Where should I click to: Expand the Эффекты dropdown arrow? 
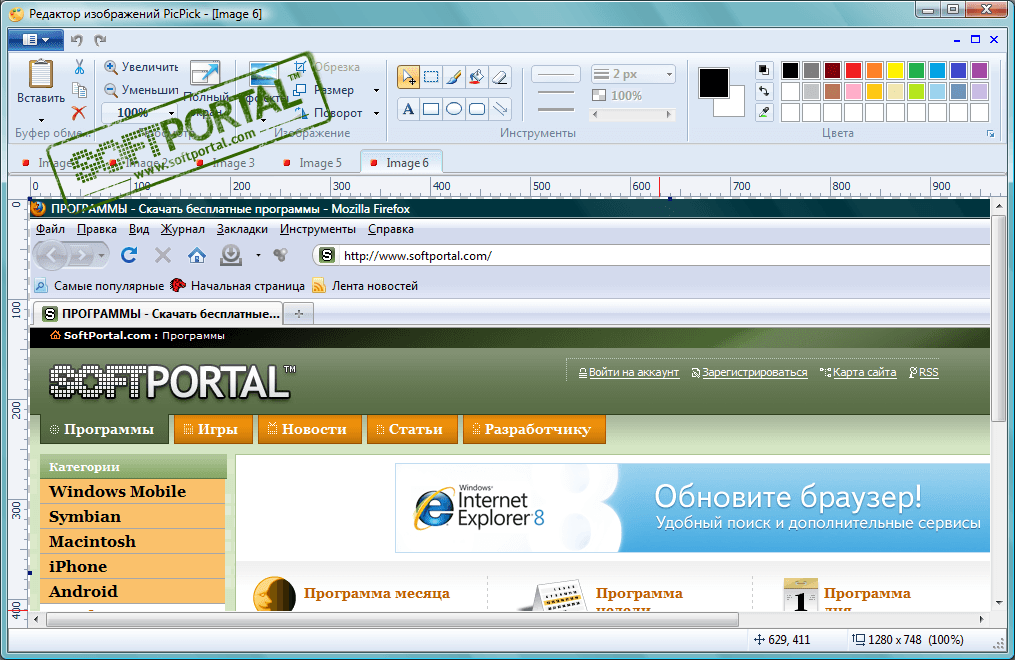[263, 120]
